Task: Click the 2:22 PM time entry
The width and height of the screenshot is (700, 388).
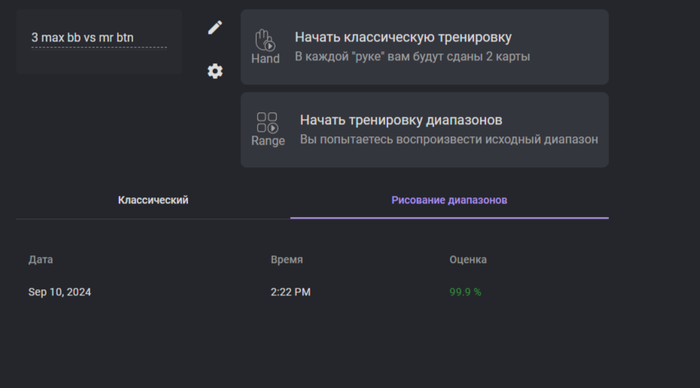Action: tap(291, 292)
